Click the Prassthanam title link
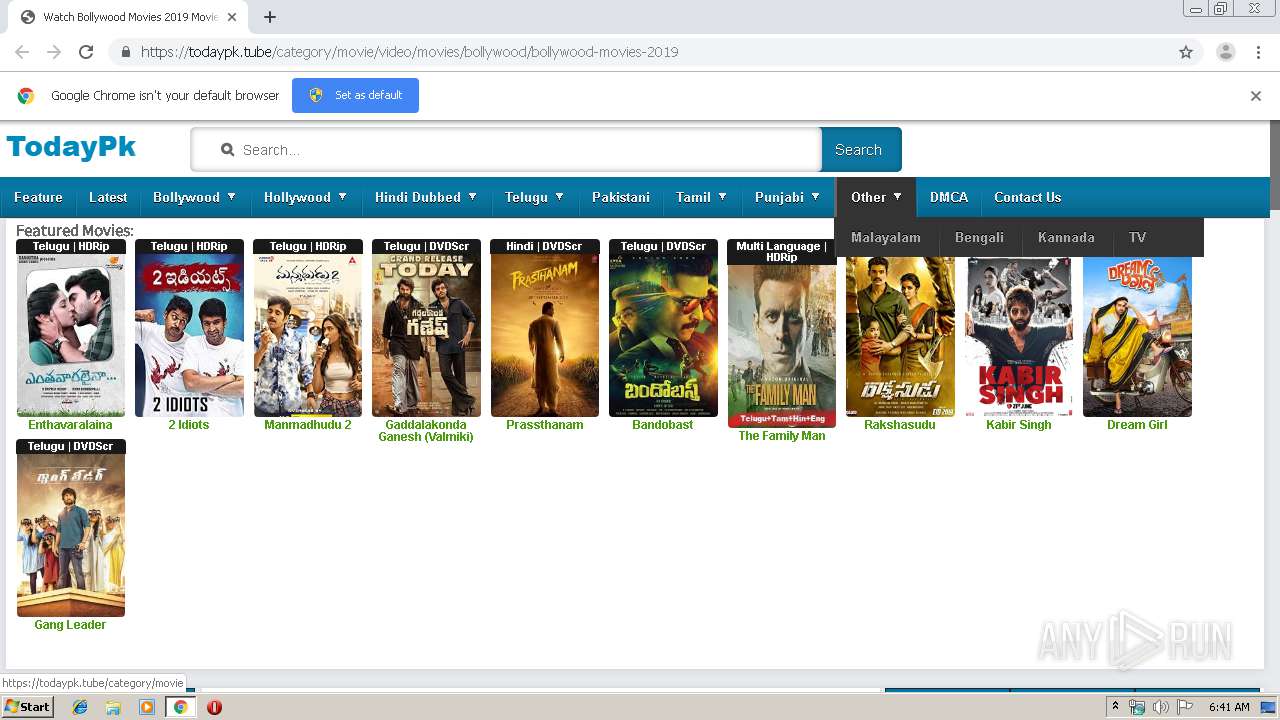 pos(544,425)
